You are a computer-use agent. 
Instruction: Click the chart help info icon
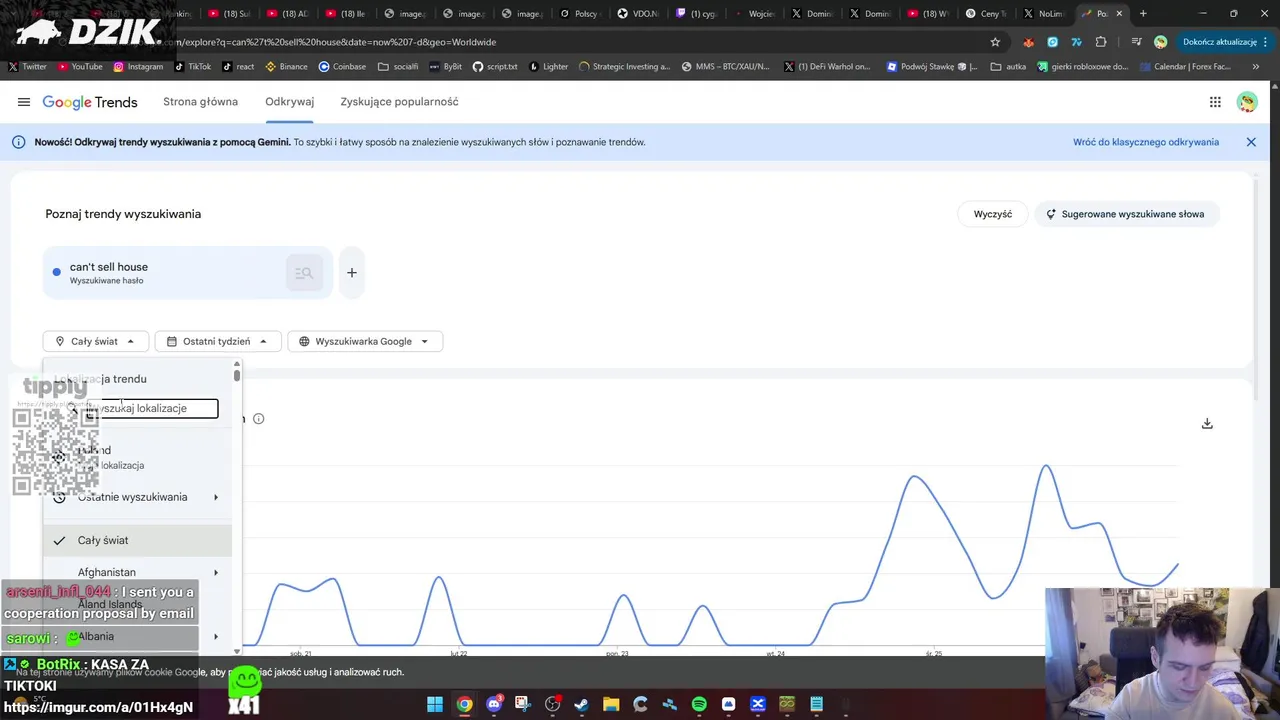tap(258, 419)
